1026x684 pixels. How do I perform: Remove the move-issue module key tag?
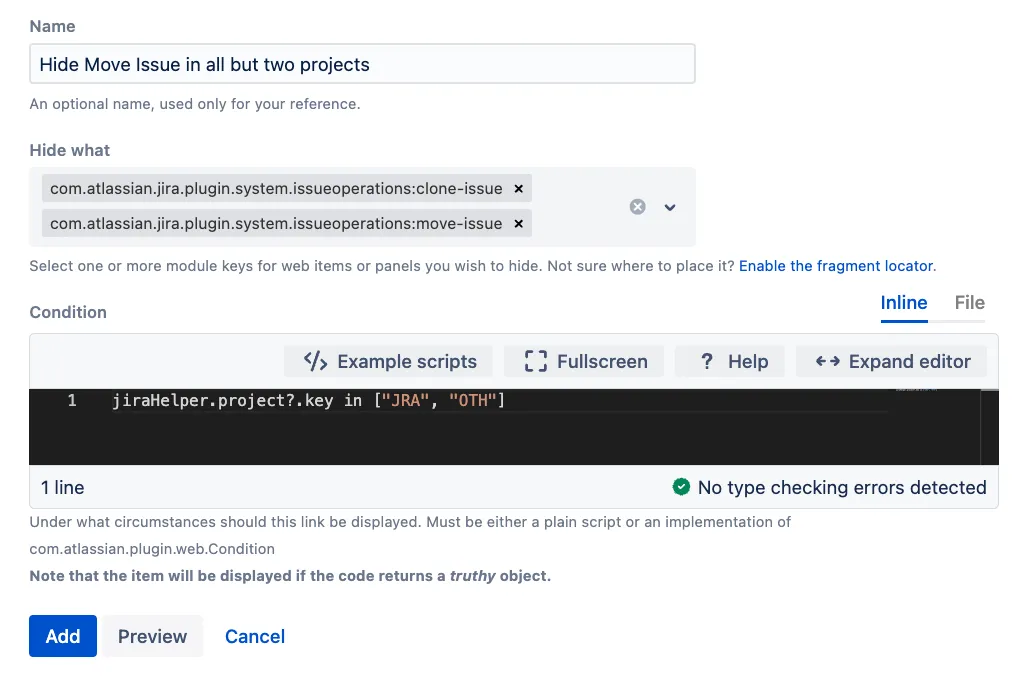point(518,224)
